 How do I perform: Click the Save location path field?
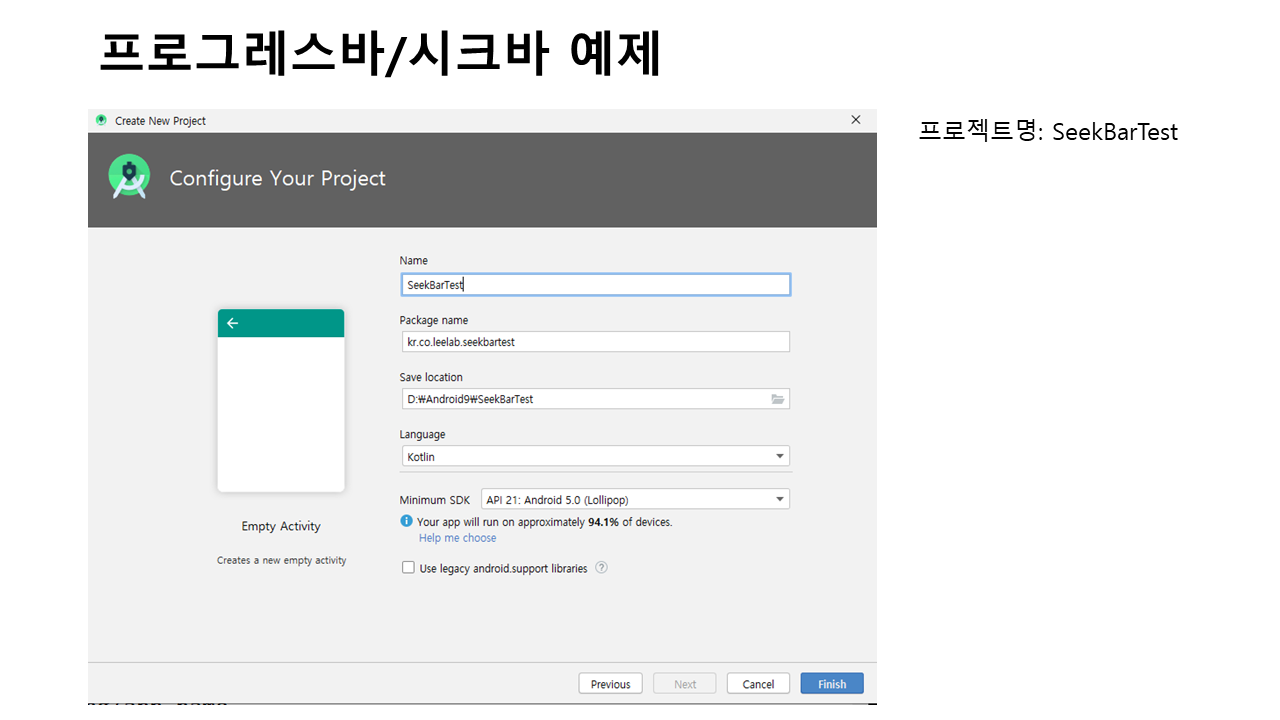tap(583, 399)
